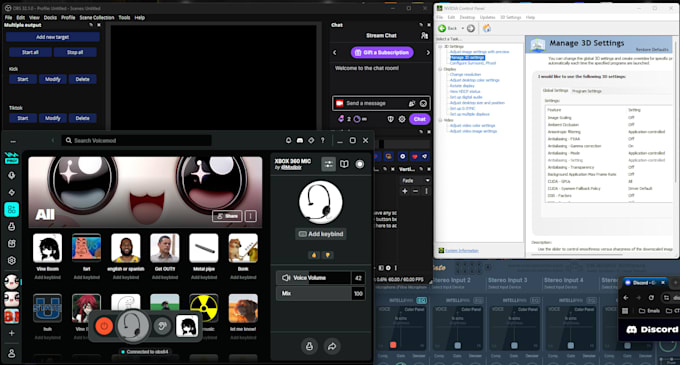
Task: Click the Start all button in OBS
Action: point(30,52)
